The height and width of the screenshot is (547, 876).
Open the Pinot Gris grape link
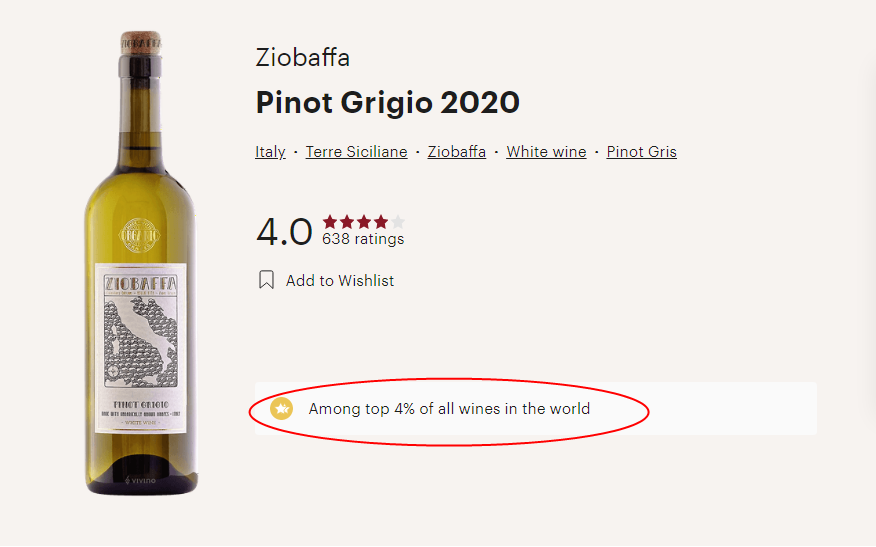641,152
